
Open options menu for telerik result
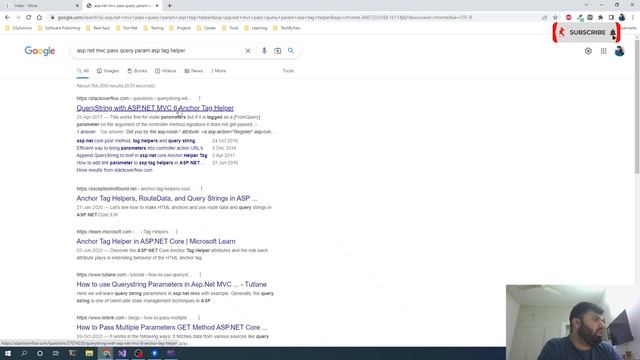199,318
